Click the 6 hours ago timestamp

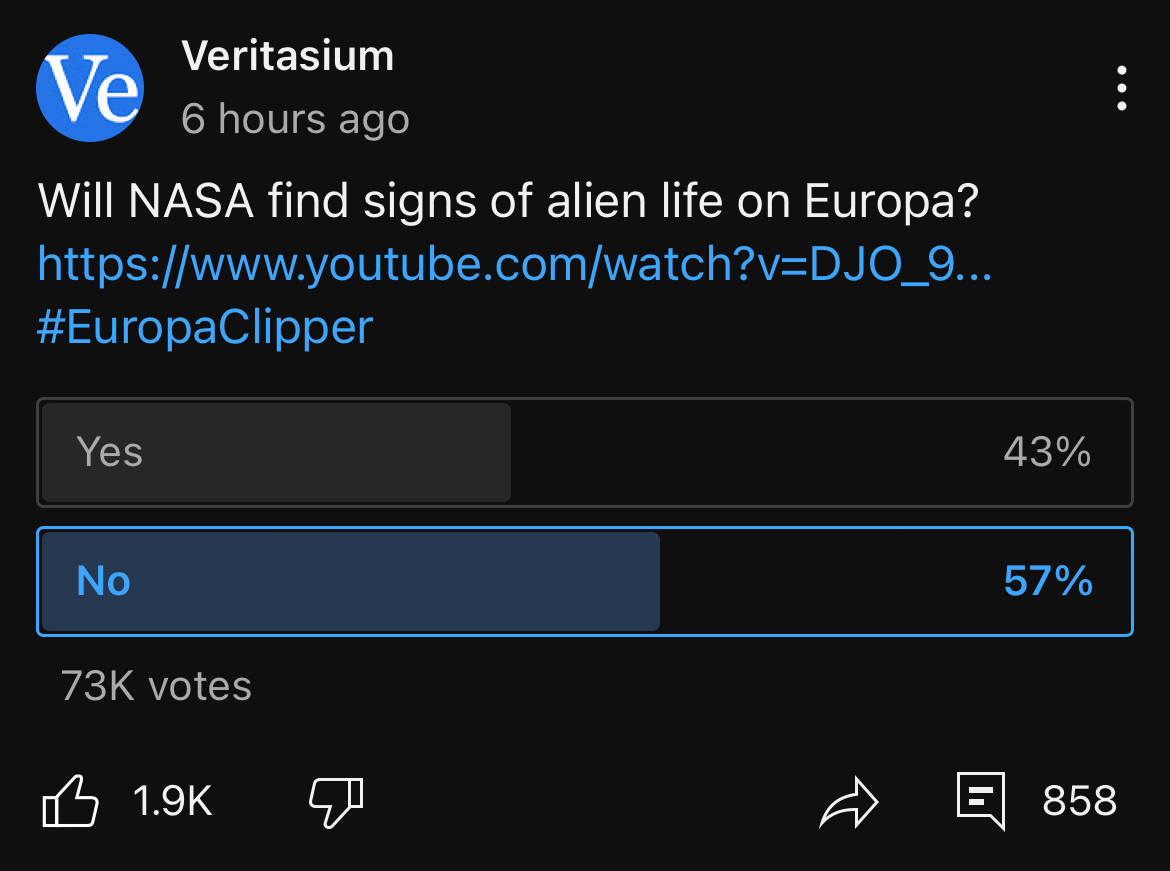(295, 119)
